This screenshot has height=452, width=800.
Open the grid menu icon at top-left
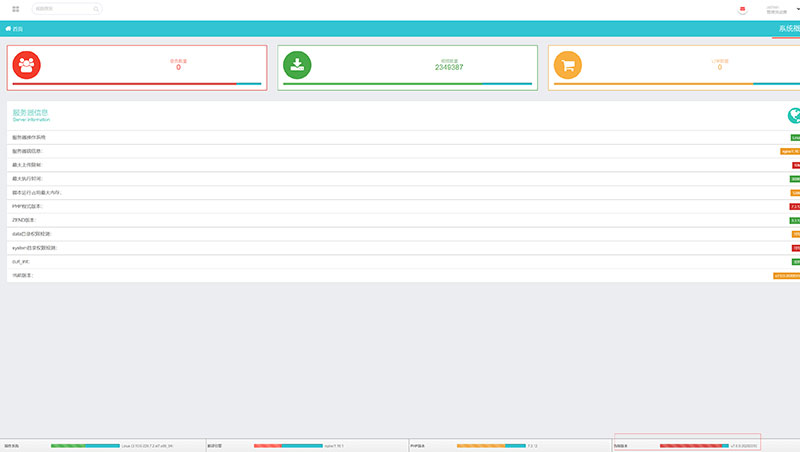(16, 9)
